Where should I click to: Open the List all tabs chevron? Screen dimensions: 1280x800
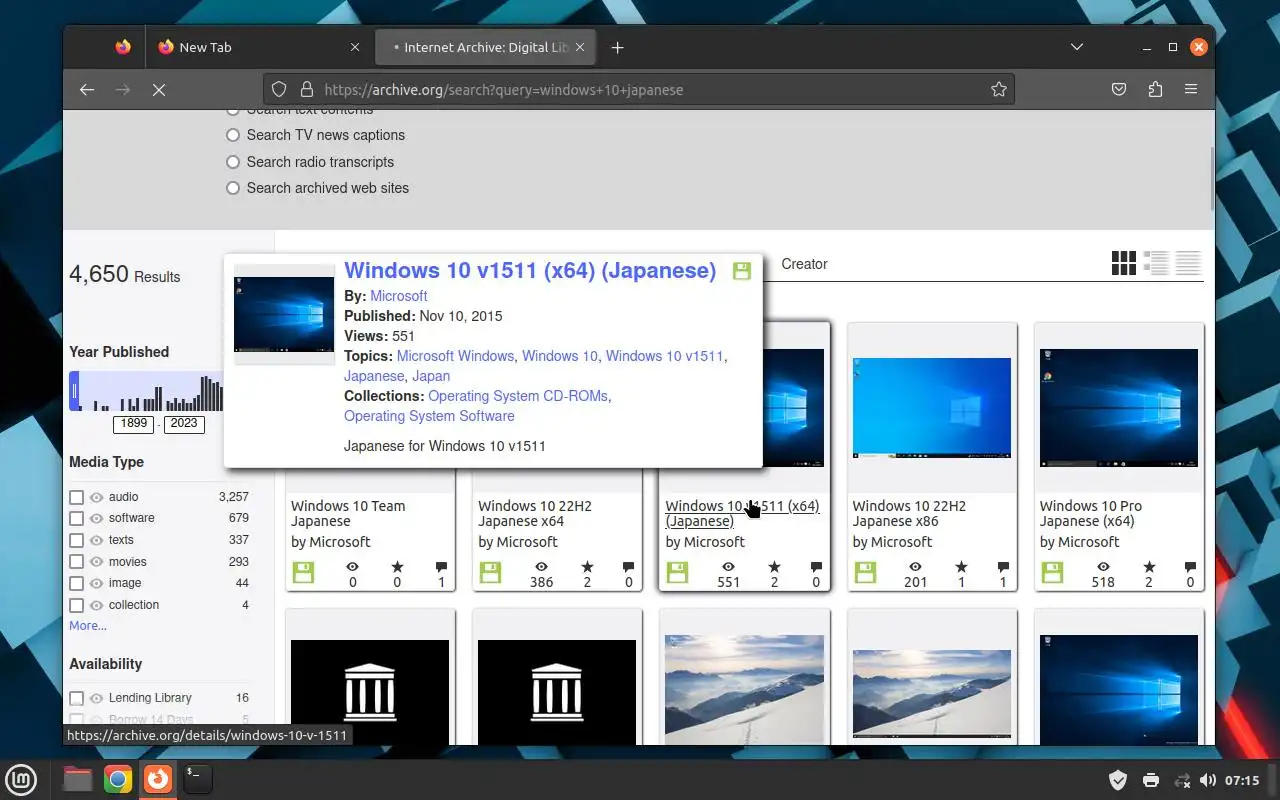point(1077,47)
